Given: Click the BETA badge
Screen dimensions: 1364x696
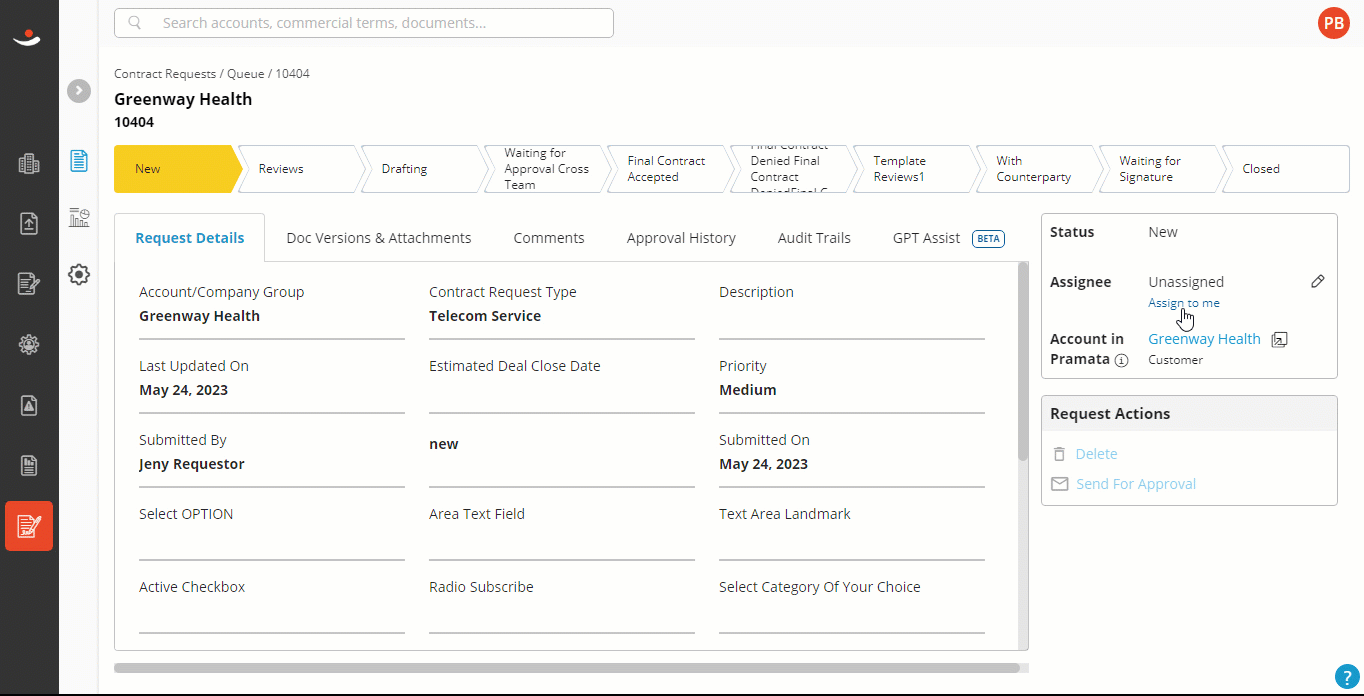Looking at the screenshot, I should pos(988,239).
